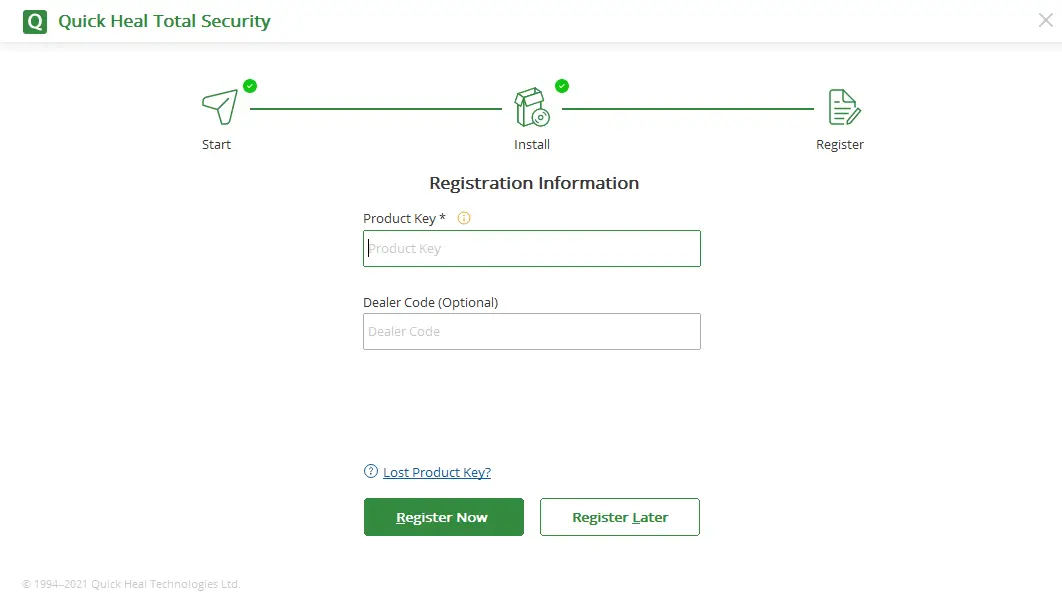Viewport: 1062px width, 594px height.
Task: Click the info icon beside Product Key
Action: tap(464, 218)
